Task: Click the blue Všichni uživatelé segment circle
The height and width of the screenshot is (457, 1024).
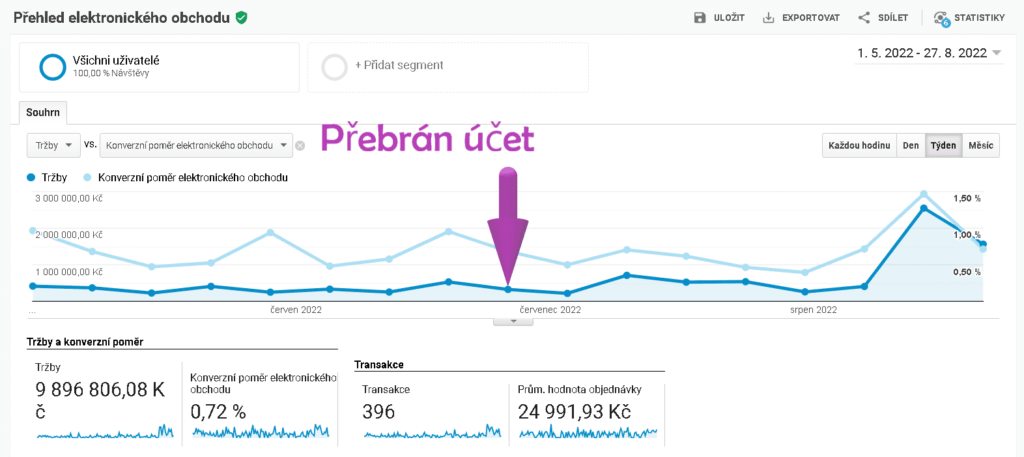Action: 52,67
